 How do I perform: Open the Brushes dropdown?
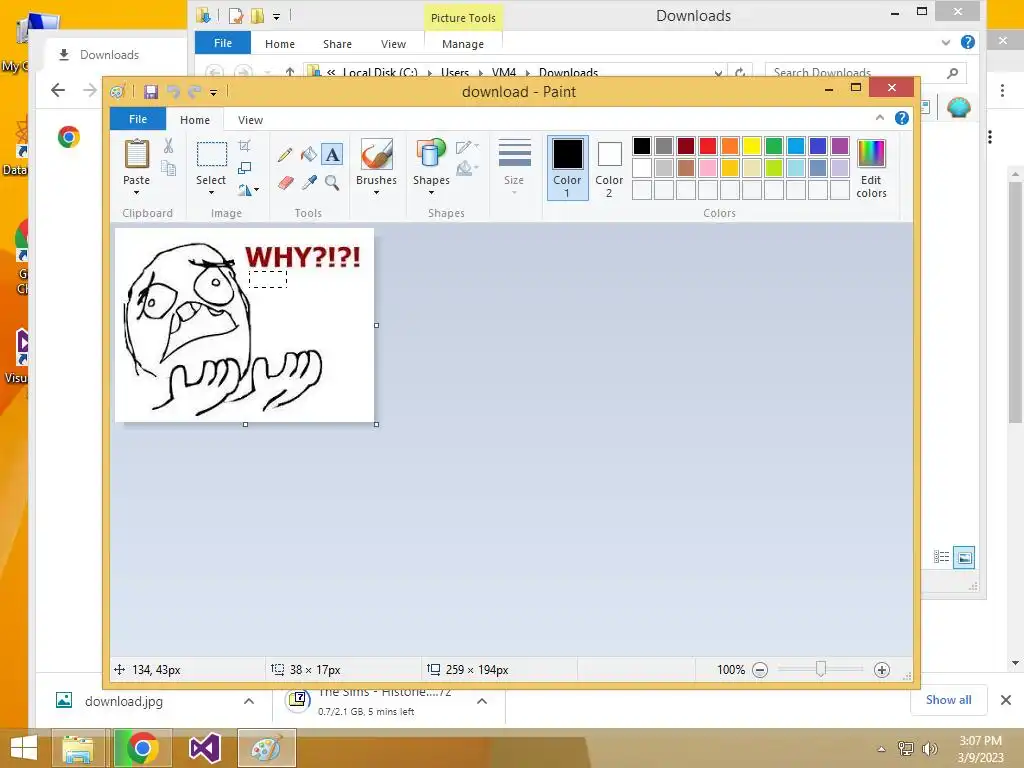(376, 193)
